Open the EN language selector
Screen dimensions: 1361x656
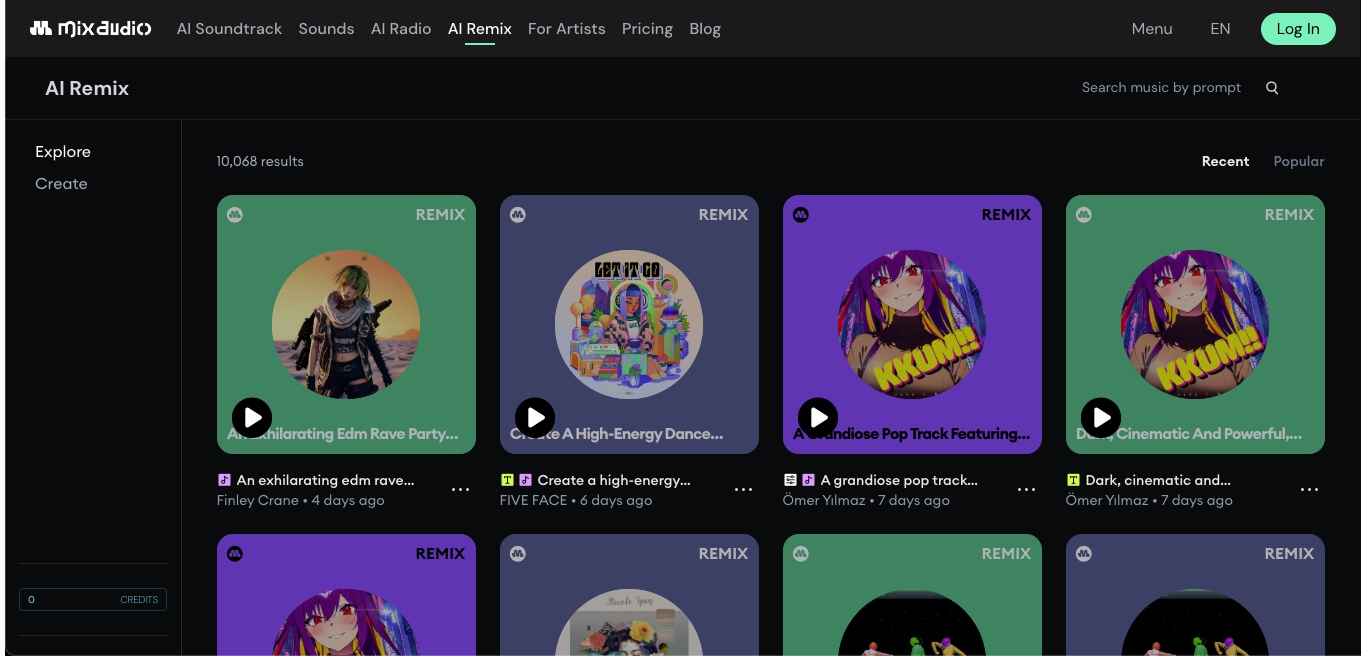[1220, 29]
